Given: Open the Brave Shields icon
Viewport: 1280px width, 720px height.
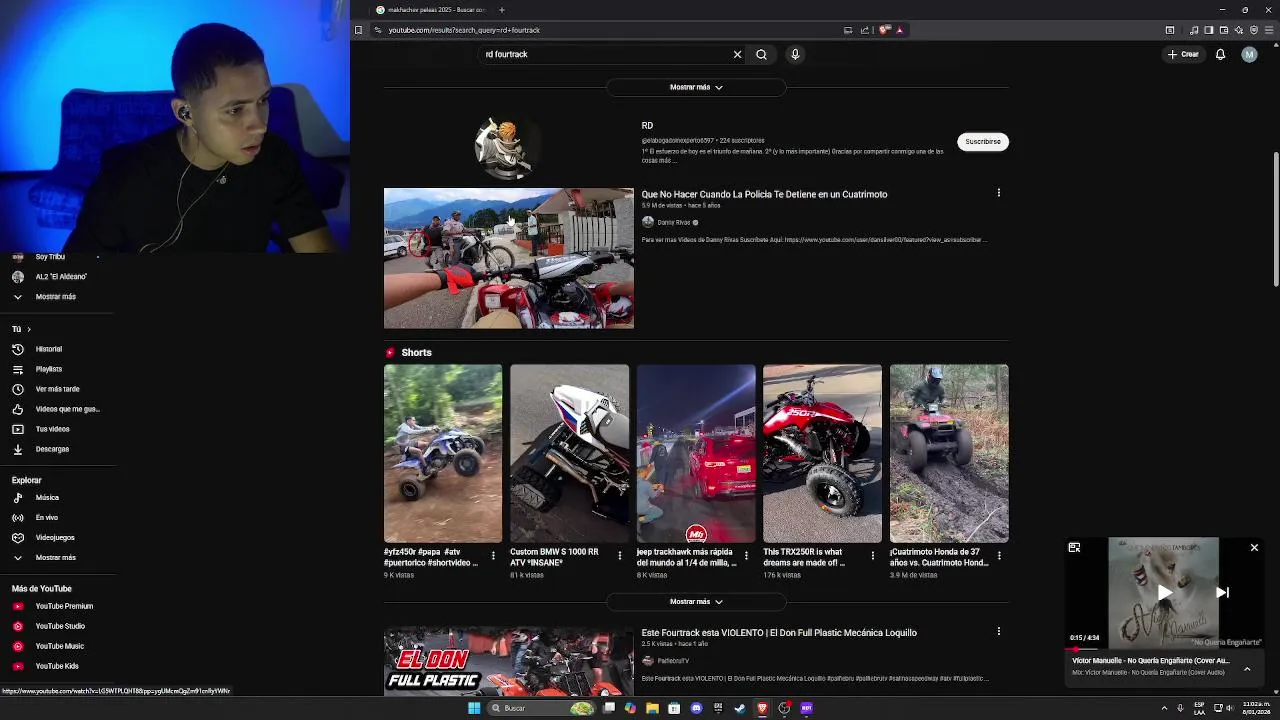Looking at the screenshot, I should (884, 30).
